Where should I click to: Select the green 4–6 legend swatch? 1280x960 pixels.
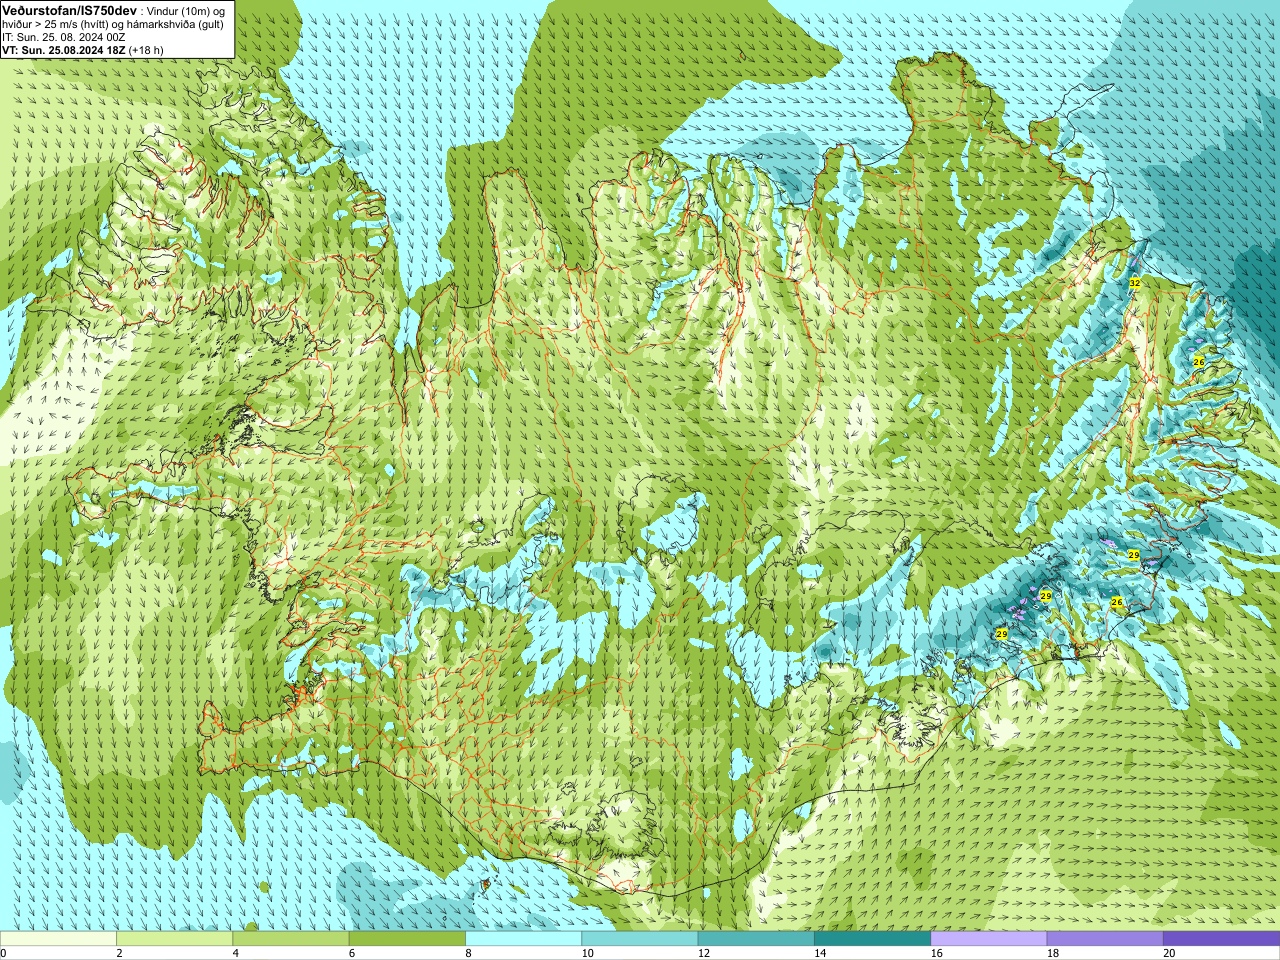[291, 939]
